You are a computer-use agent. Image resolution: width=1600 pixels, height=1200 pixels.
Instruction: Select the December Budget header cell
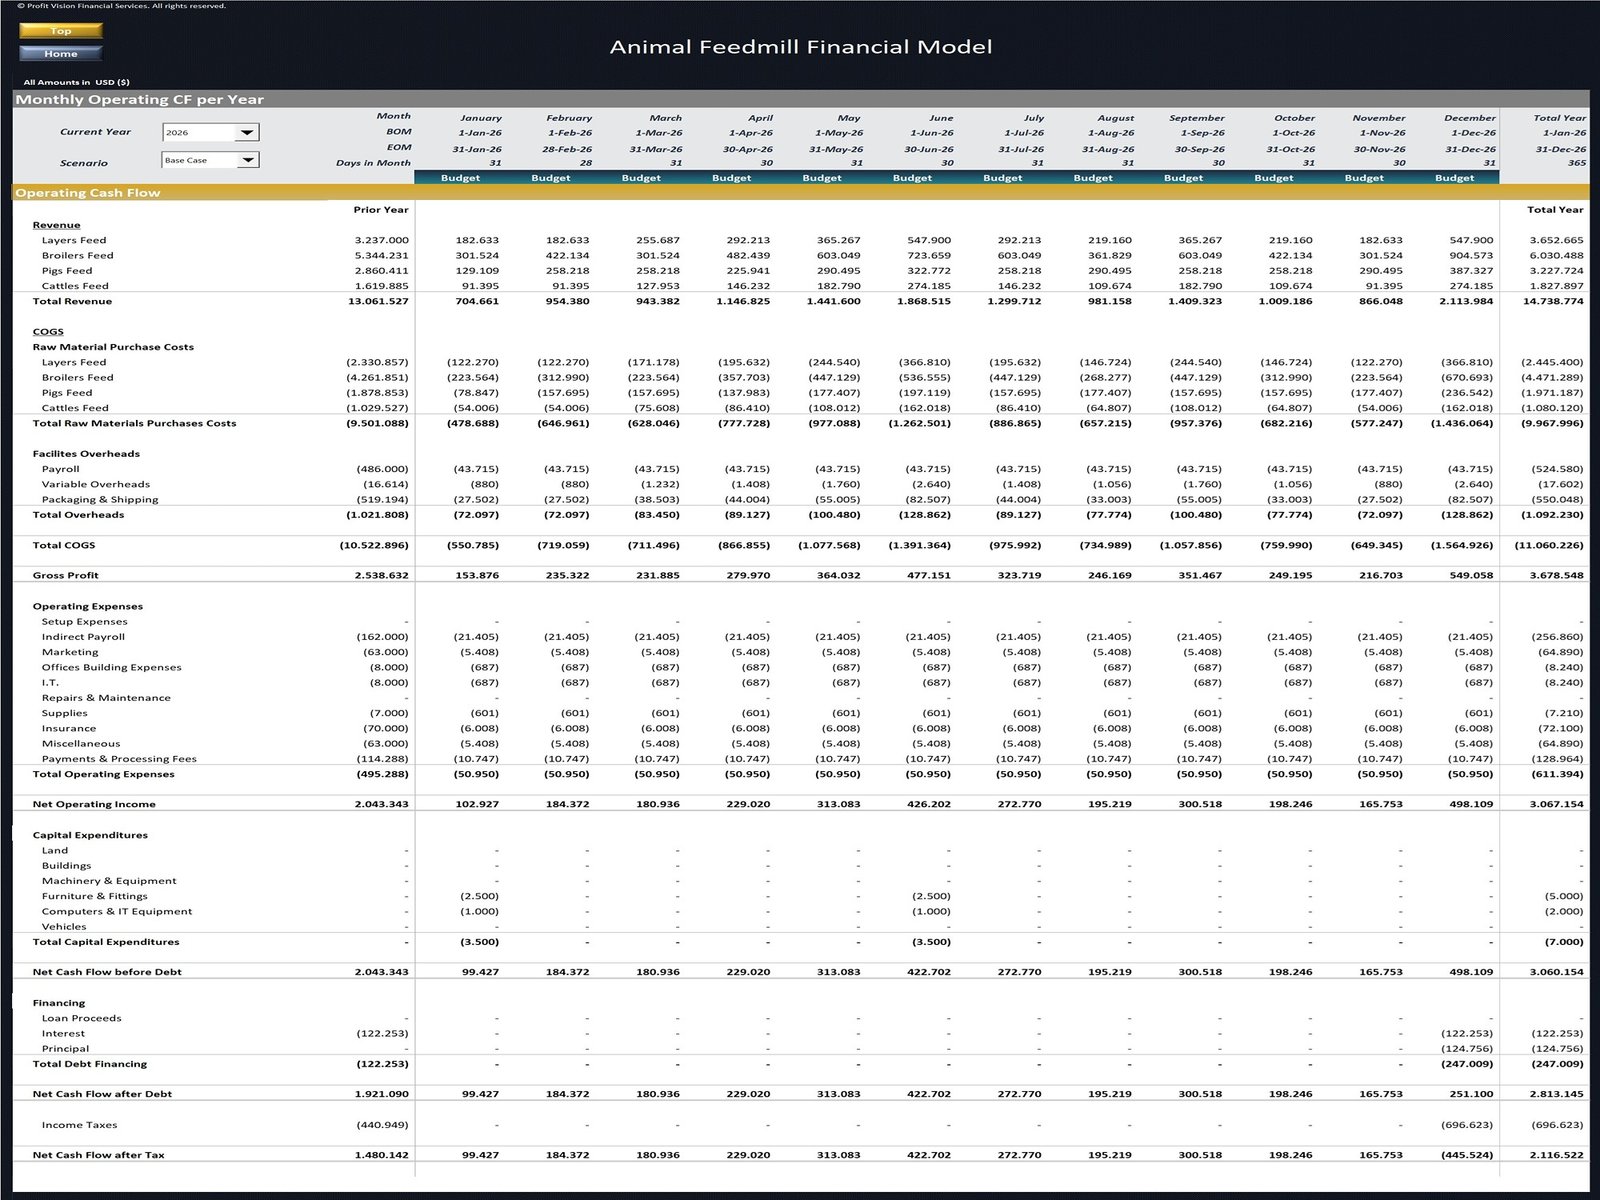tap(1455, 178)
